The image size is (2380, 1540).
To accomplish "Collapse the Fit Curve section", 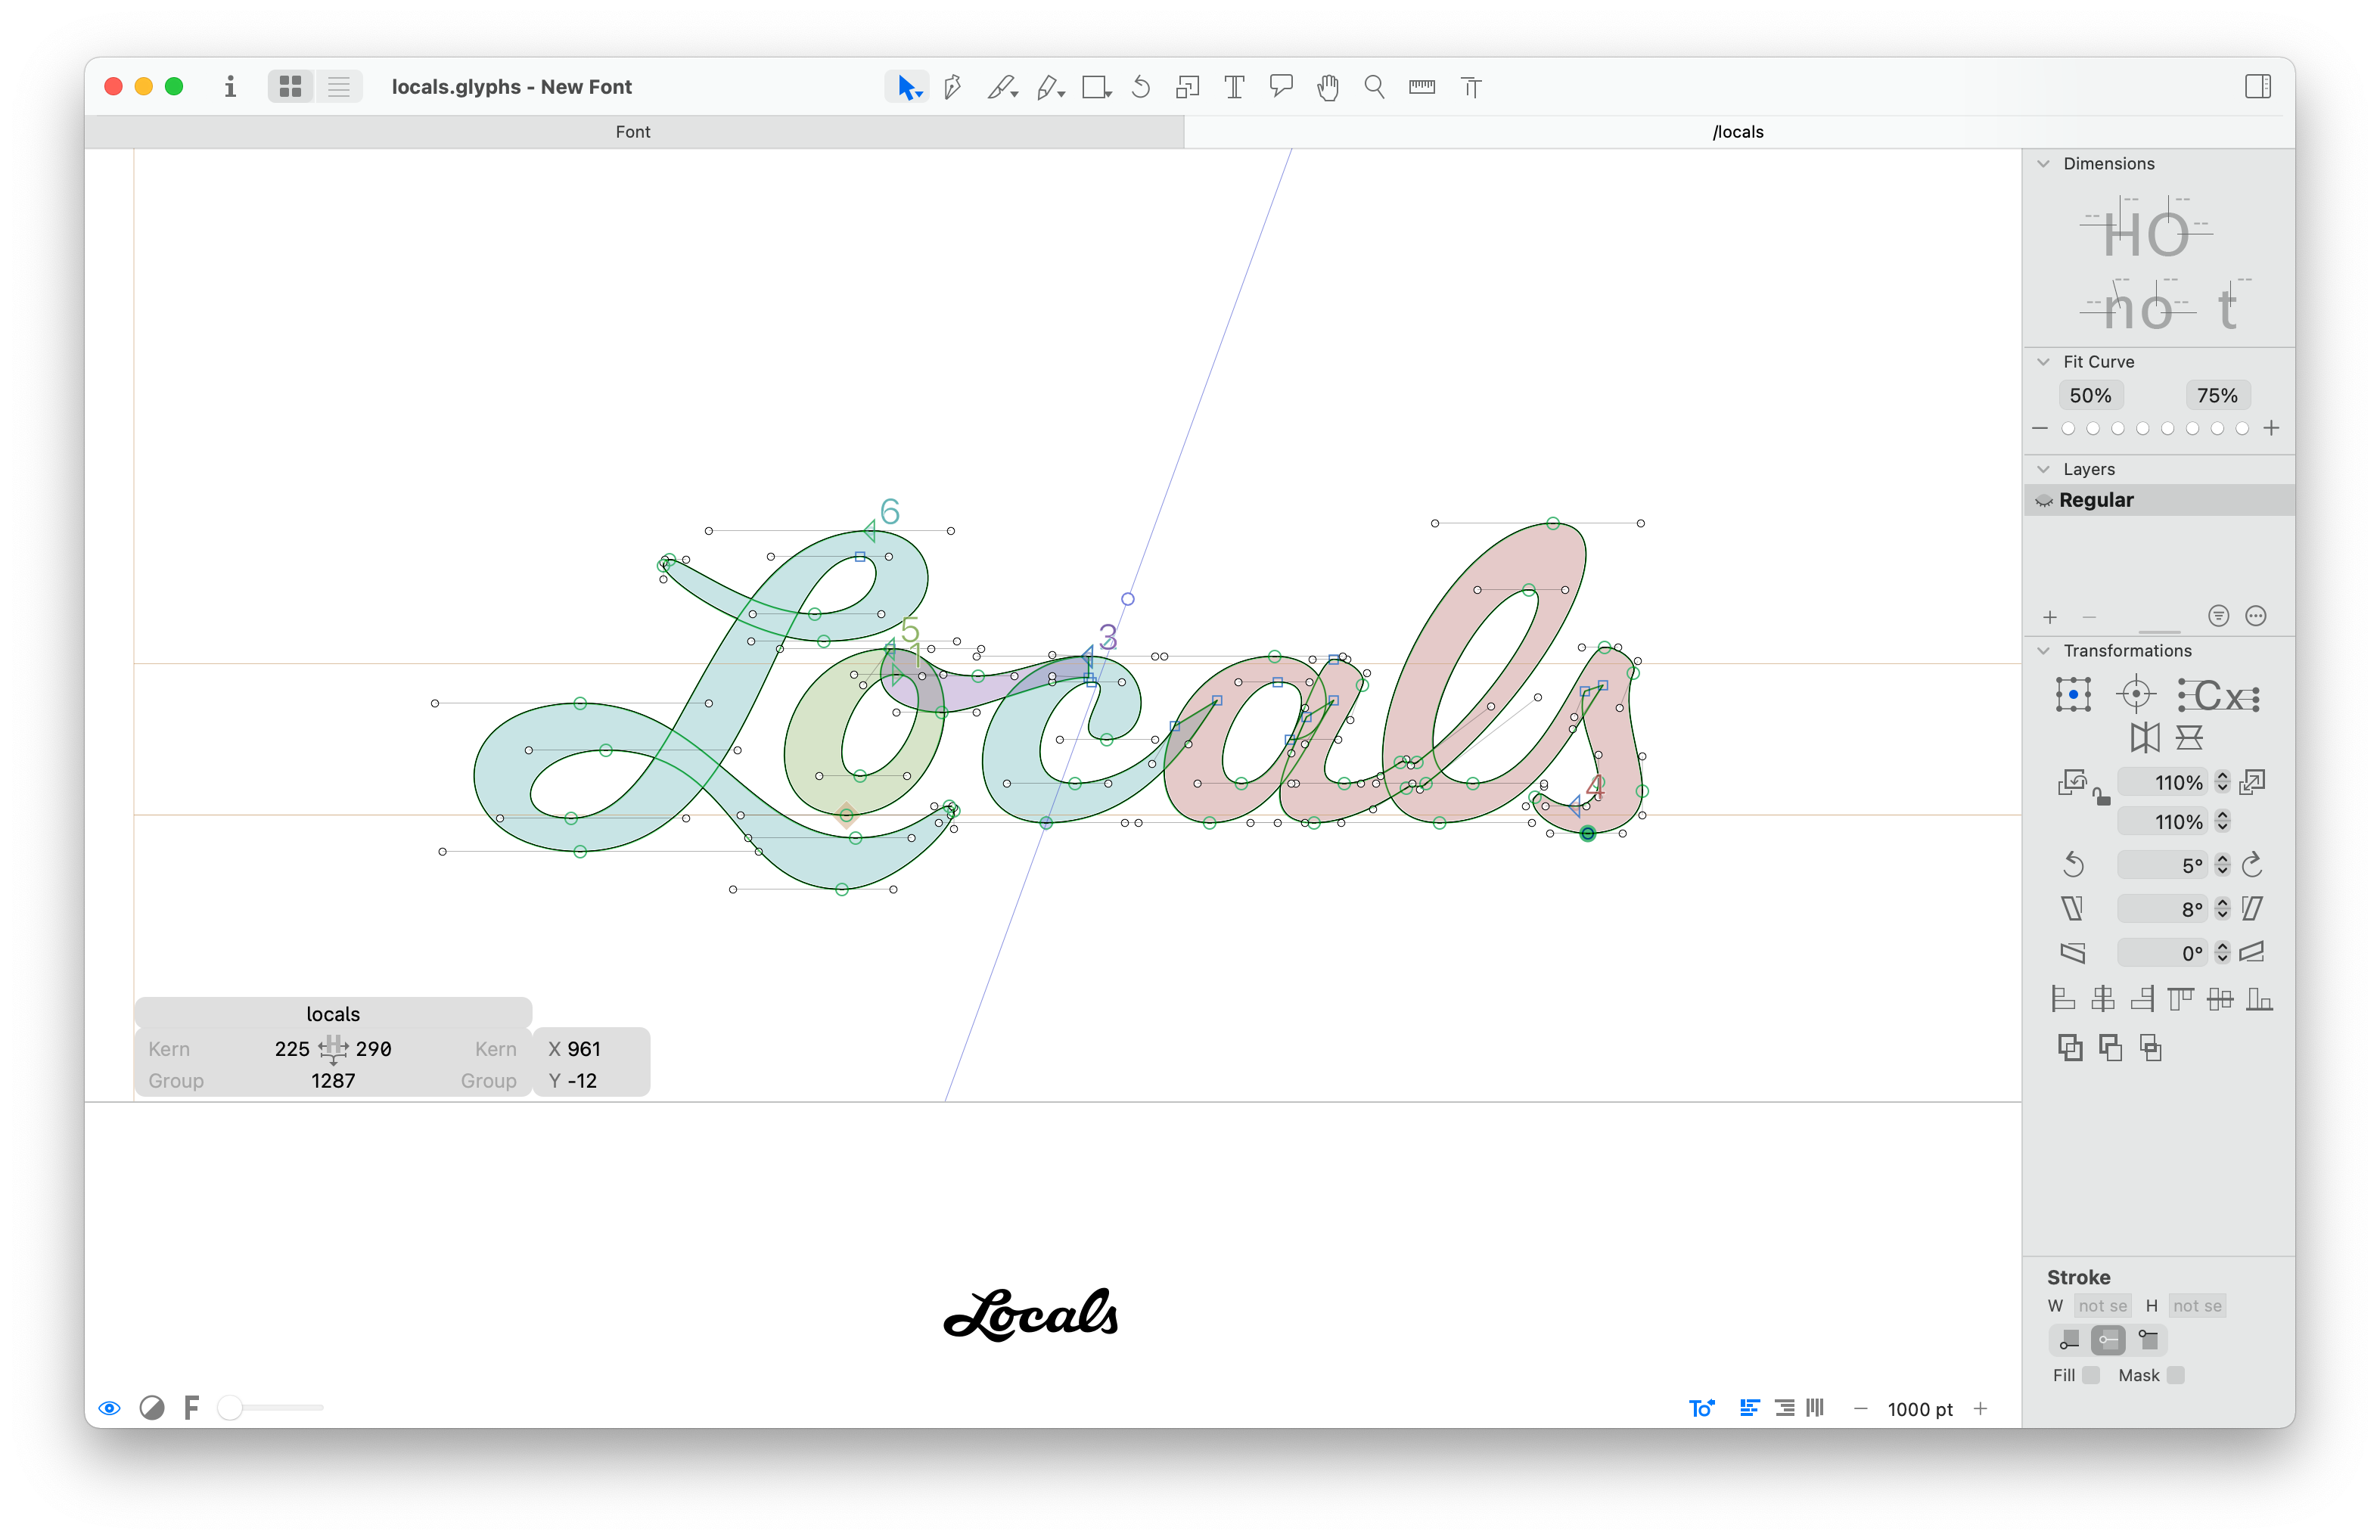I will [x=2043, y=362].
